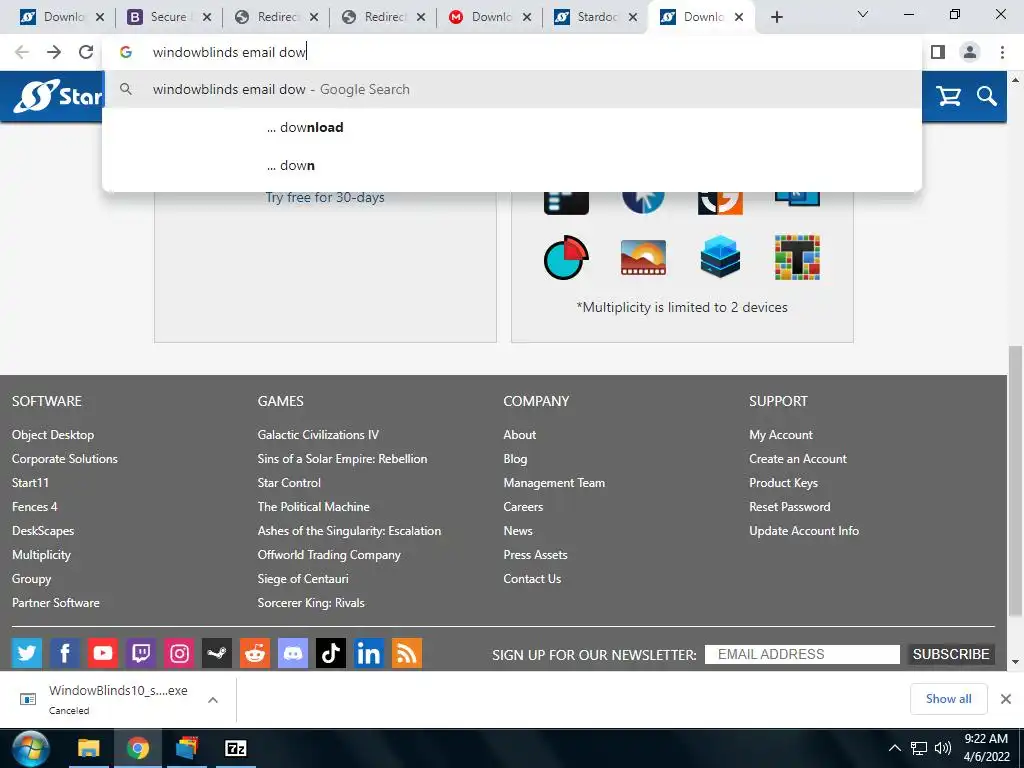Open the Windows Start orb
The width and height of the screenshot is (1024, 768).
[30, 748]
